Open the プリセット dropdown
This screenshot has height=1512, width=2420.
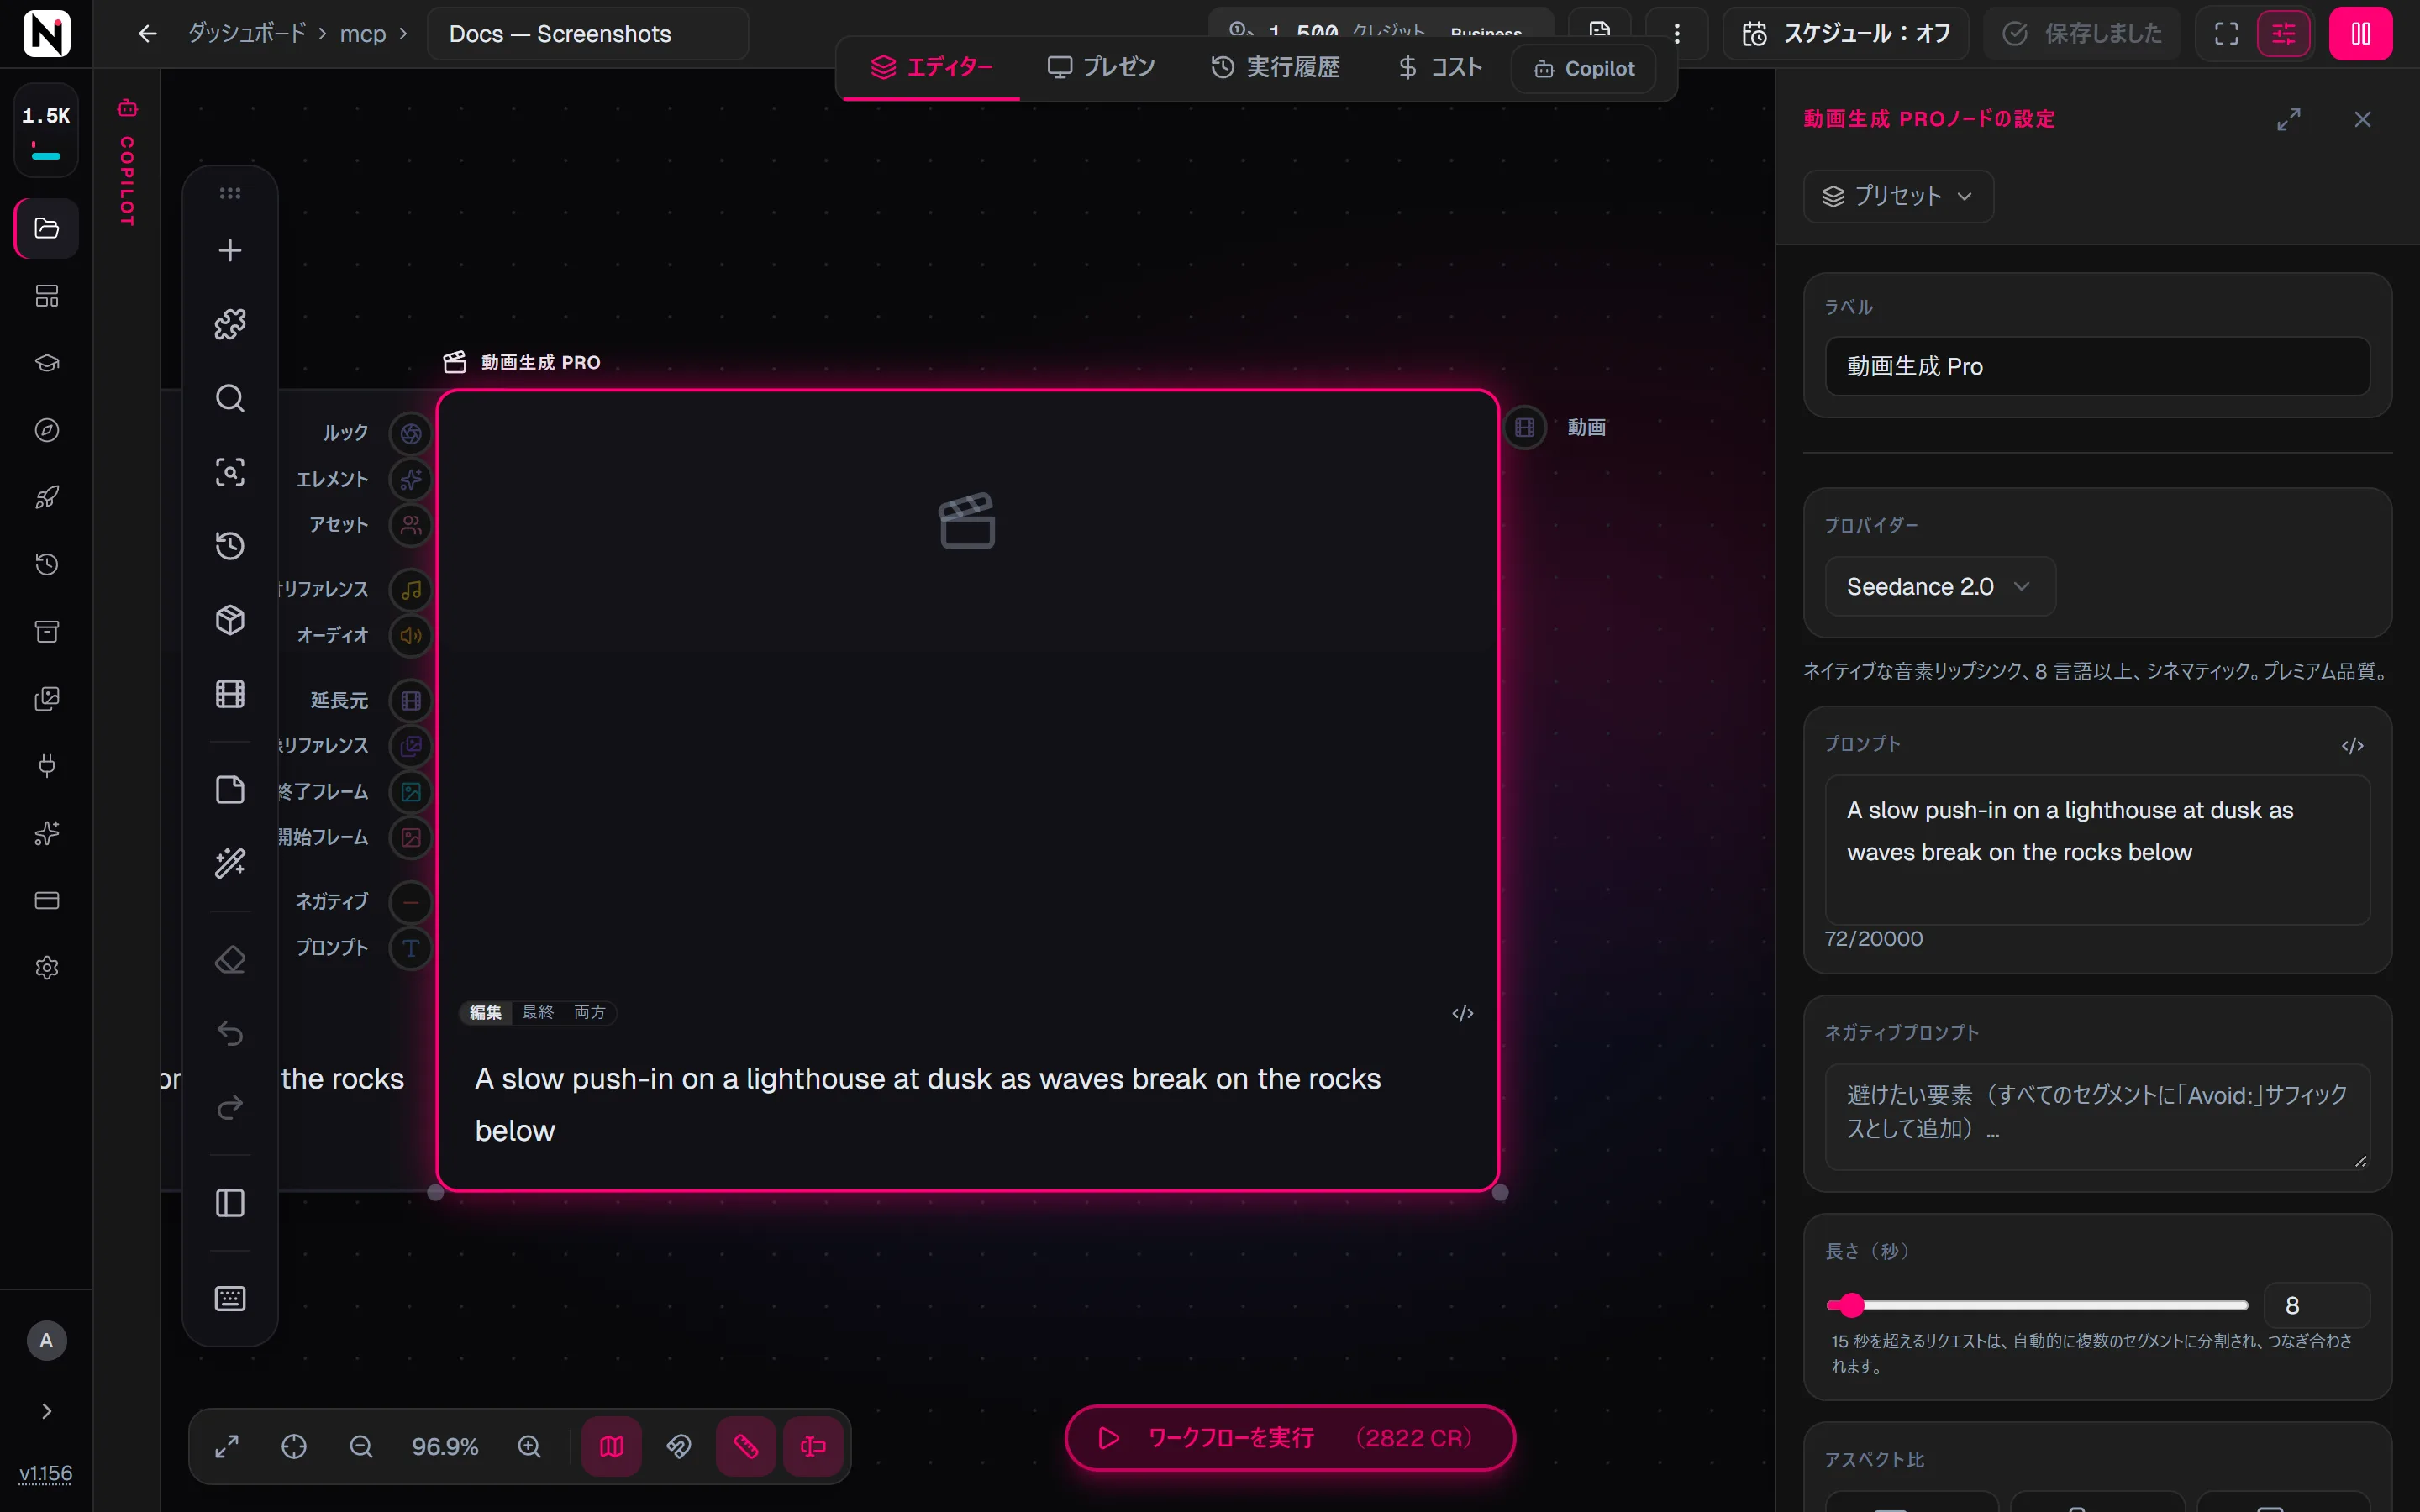coord(1898,196)
